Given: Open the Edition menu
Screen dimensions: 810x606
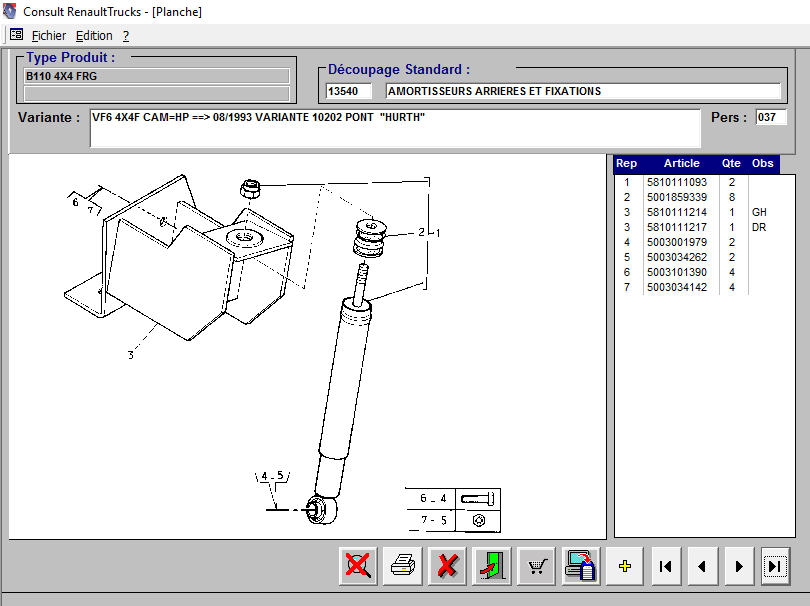Looking at the screenshot, I should coord(94,35).
